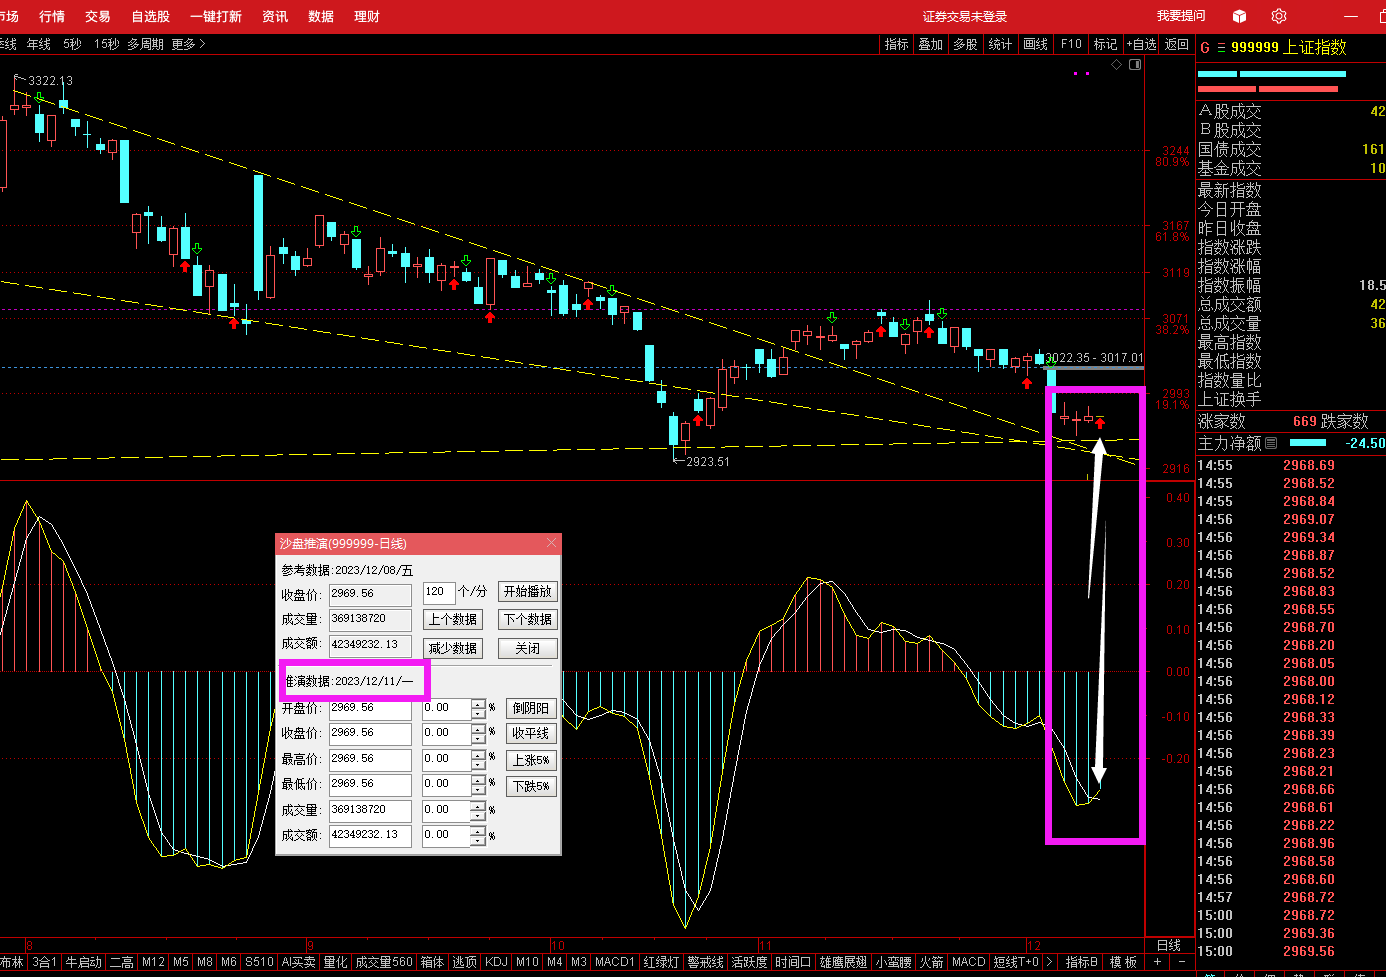Image resolution: width=1386 pixels, height=977 pixels.
Task: Expand more indicator tabs with right chevron
Action: [1049, 962]
